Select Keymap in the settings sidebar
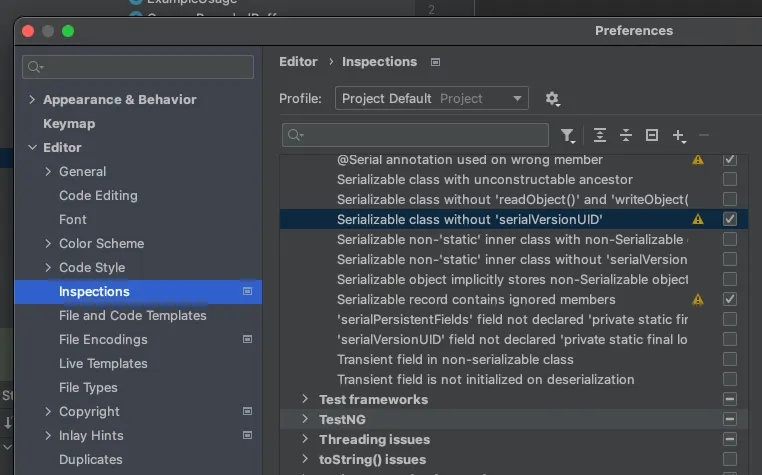 [69, 123]
